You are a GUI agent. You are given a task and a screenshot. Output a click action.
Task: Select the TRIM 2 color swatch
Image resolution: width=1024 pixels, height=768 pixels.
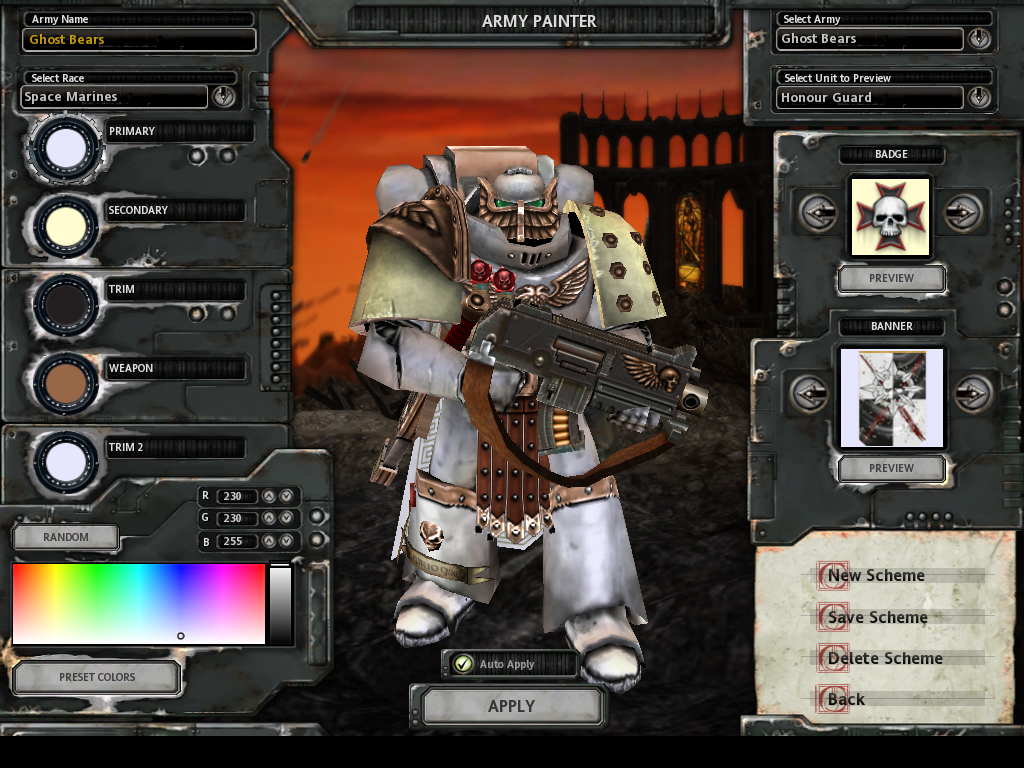(65, 462)
